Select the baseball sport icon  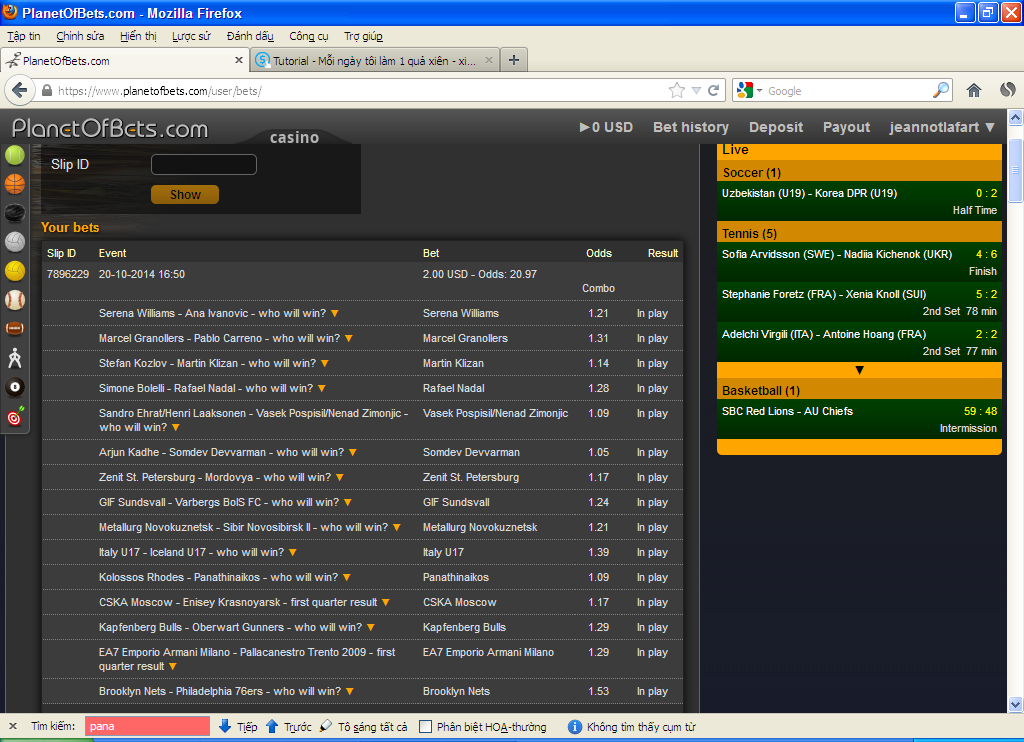(x=14, y=300)
